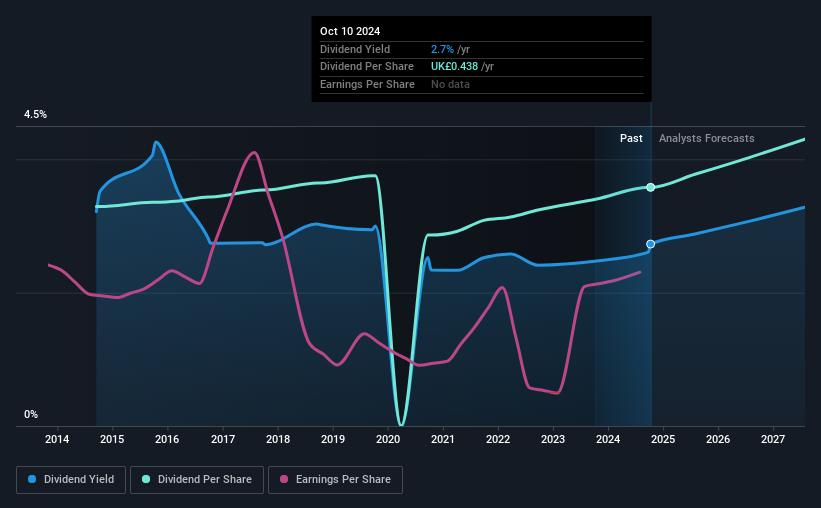The height and width of the screenshot is (508, 821).
Task: Select the teal Dividend Per Share data point marker
Action: pos(650,187)
